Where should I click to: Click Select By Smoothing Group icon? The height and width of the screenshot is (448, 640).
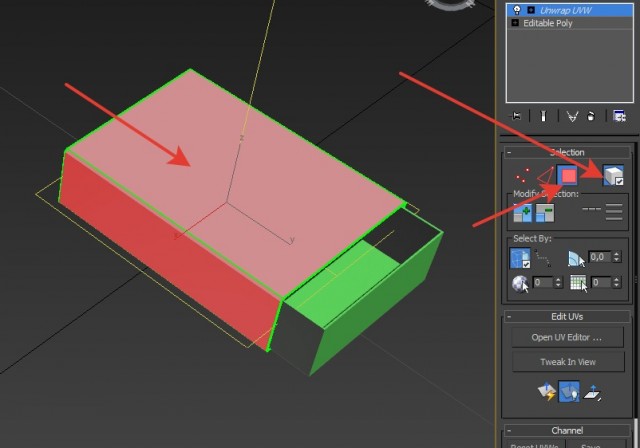[578, 283]
